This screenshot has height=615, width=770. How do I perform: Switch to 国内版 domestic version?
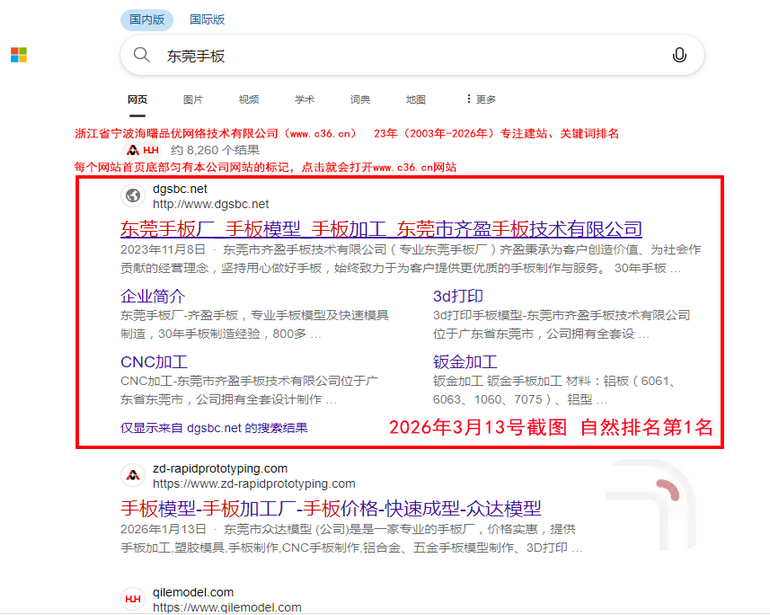pyautogui.click(x=145, y=19)
